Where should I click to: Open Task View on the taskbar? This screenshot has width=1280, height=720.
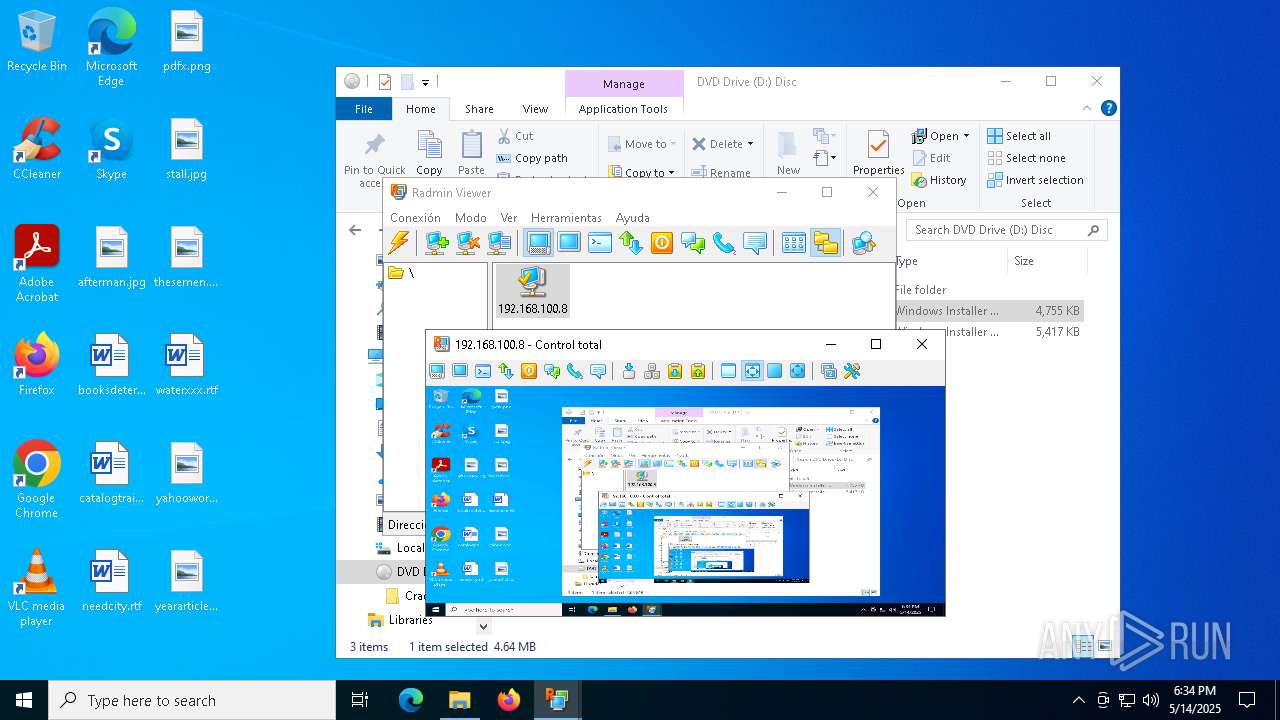pos(360,700)
